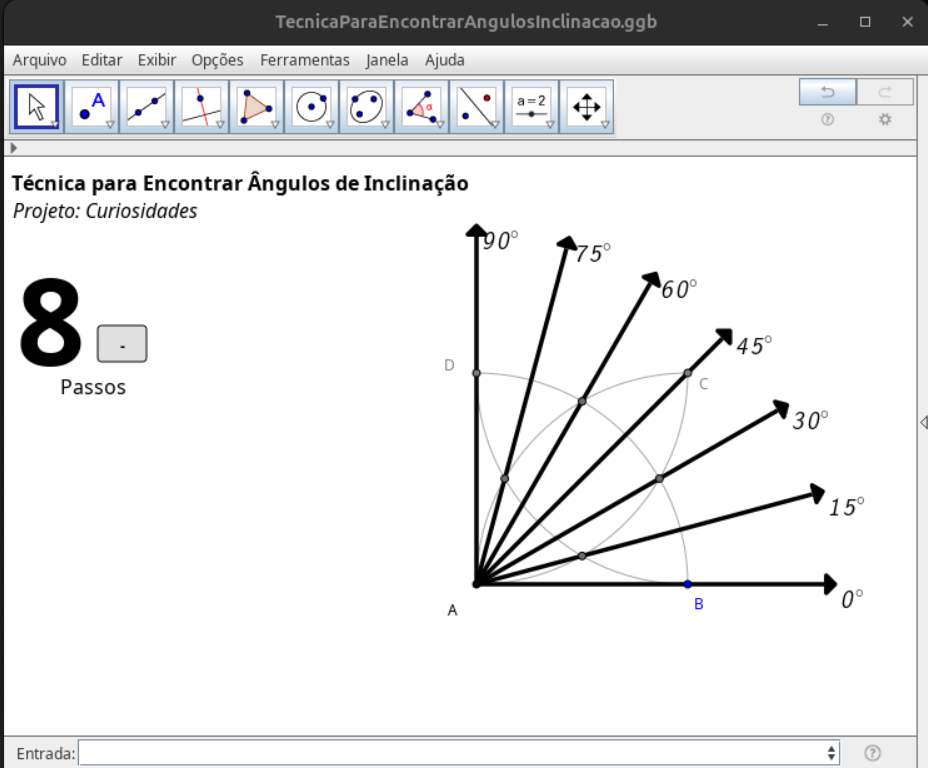928x768 pixels.
Task: Select the Ellipse conic tool
Action: coord(367,106)
